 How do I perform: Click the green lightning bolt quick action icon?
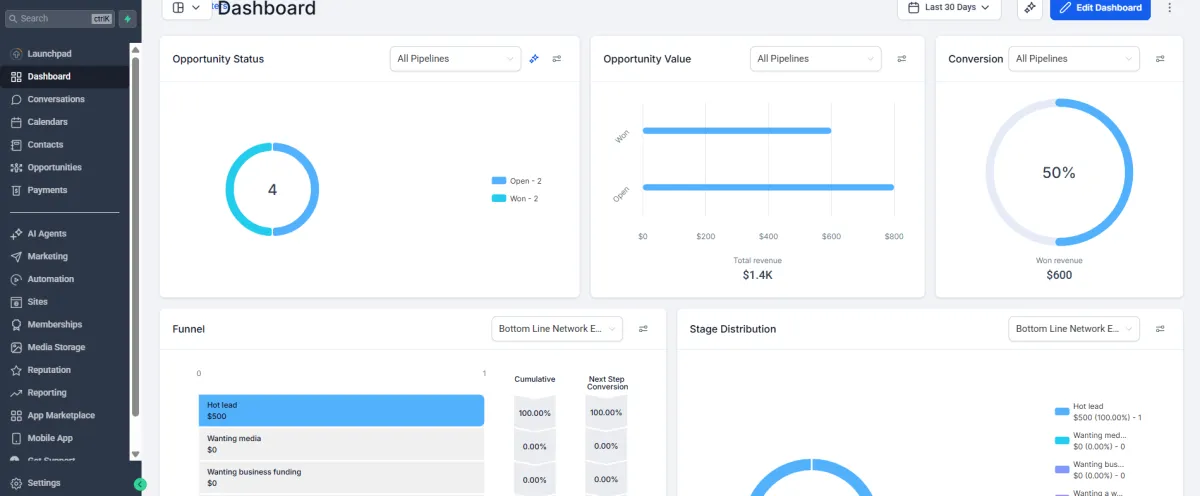point(127,19)
